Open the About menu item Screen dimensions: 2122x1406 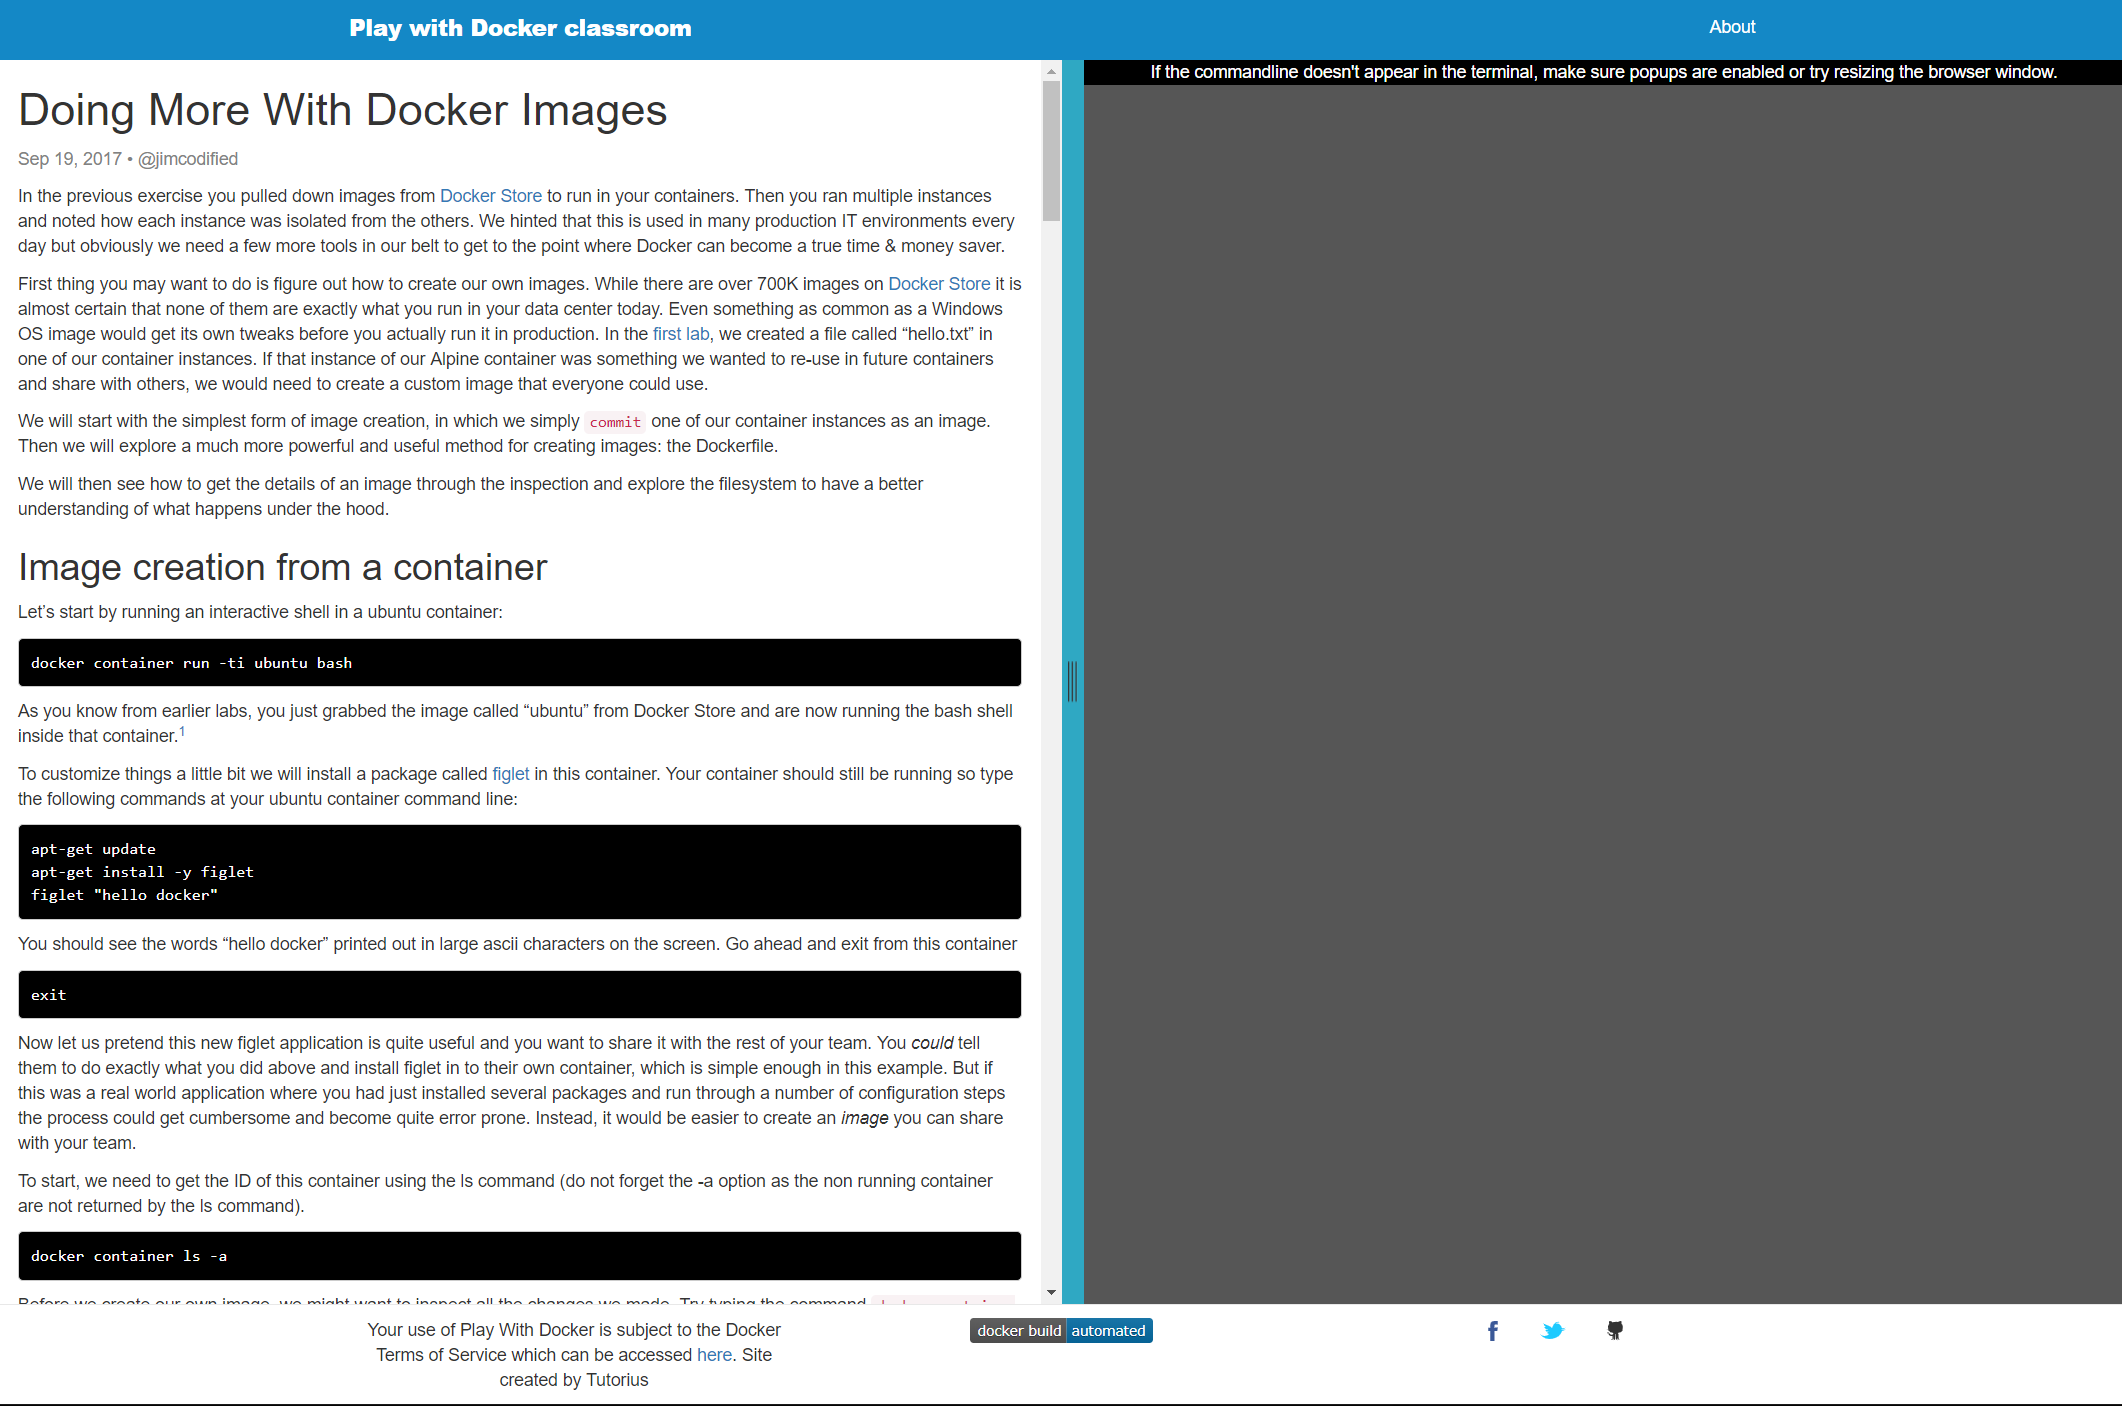point(1732,27)
